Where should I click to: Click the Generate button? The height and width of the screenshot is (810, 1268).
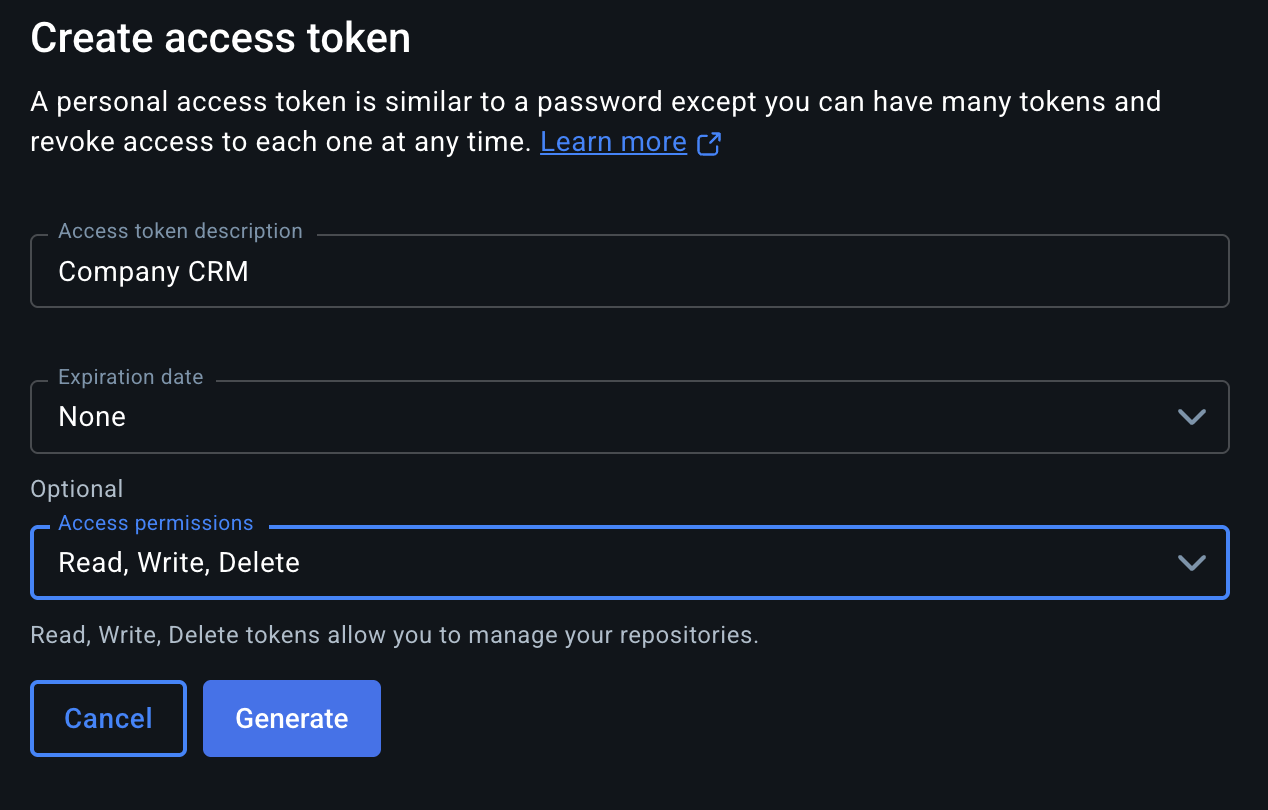point(291,718)
